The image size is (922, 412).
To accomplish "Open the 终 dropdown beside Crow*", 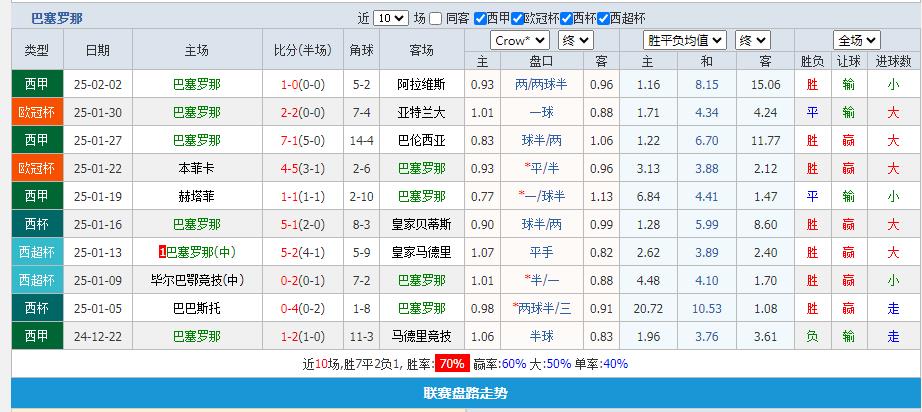I will tap(575, 40).
